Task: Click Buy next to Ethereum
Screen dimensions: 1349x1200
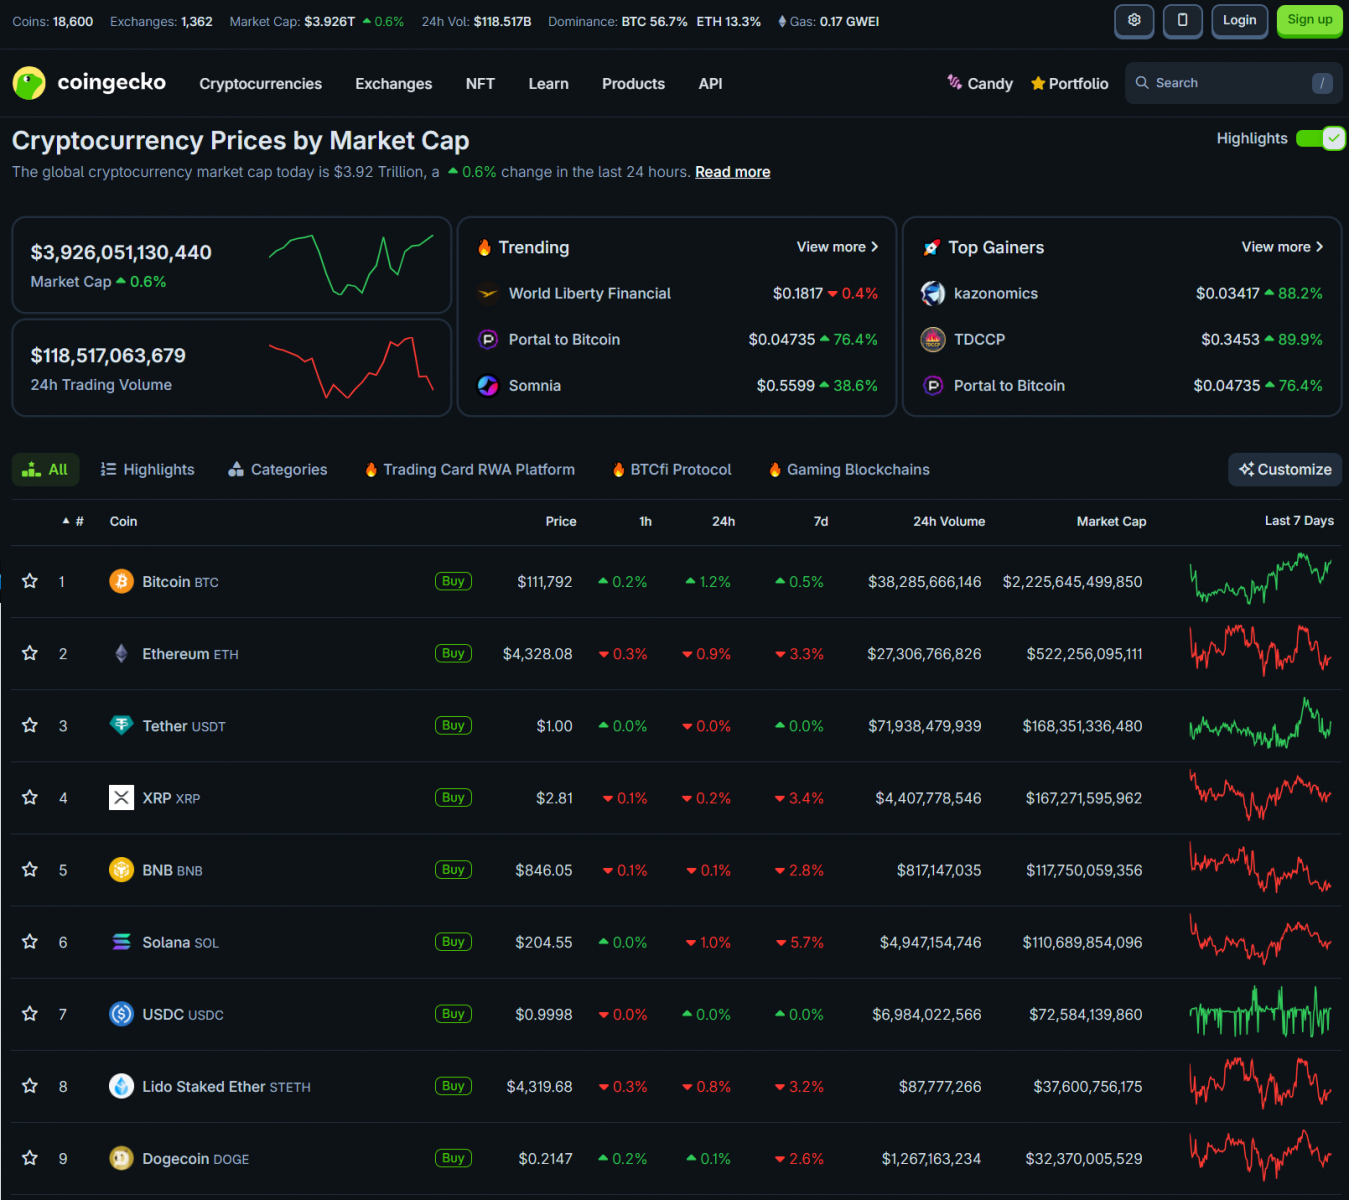Action: (452, 653)
